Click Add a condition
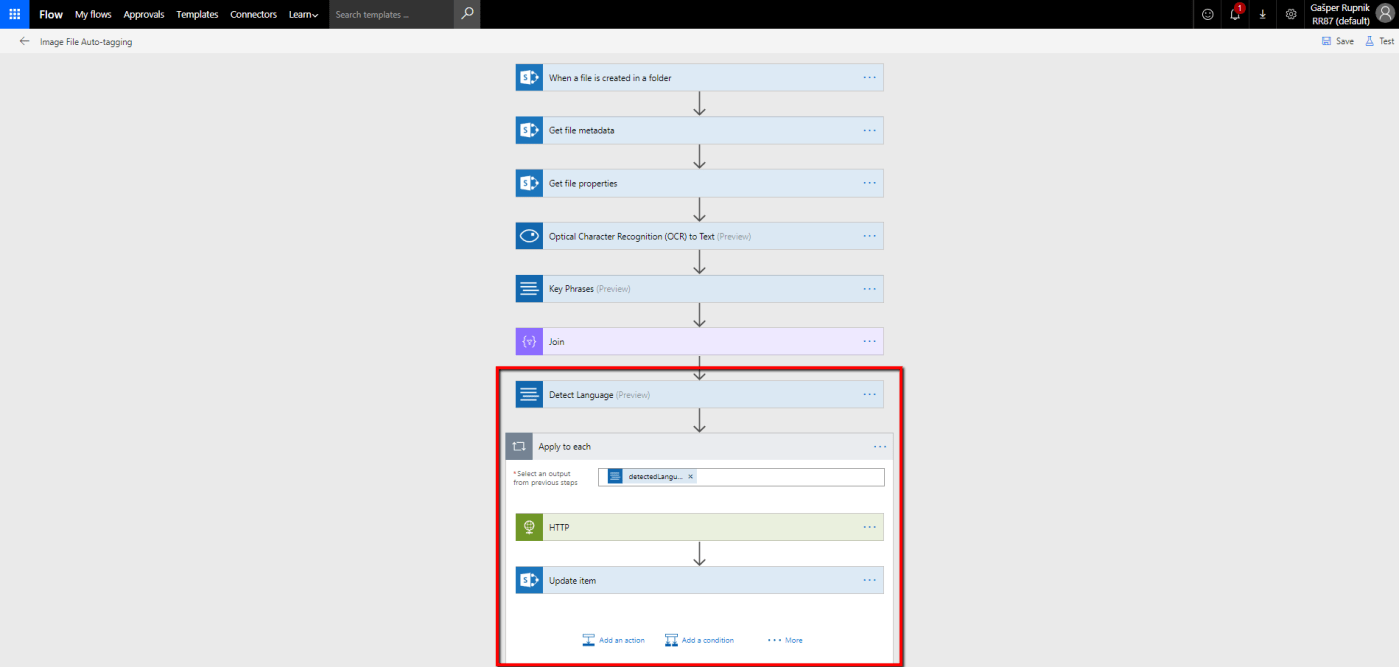Screen dimensions: 1399x667 699,640
